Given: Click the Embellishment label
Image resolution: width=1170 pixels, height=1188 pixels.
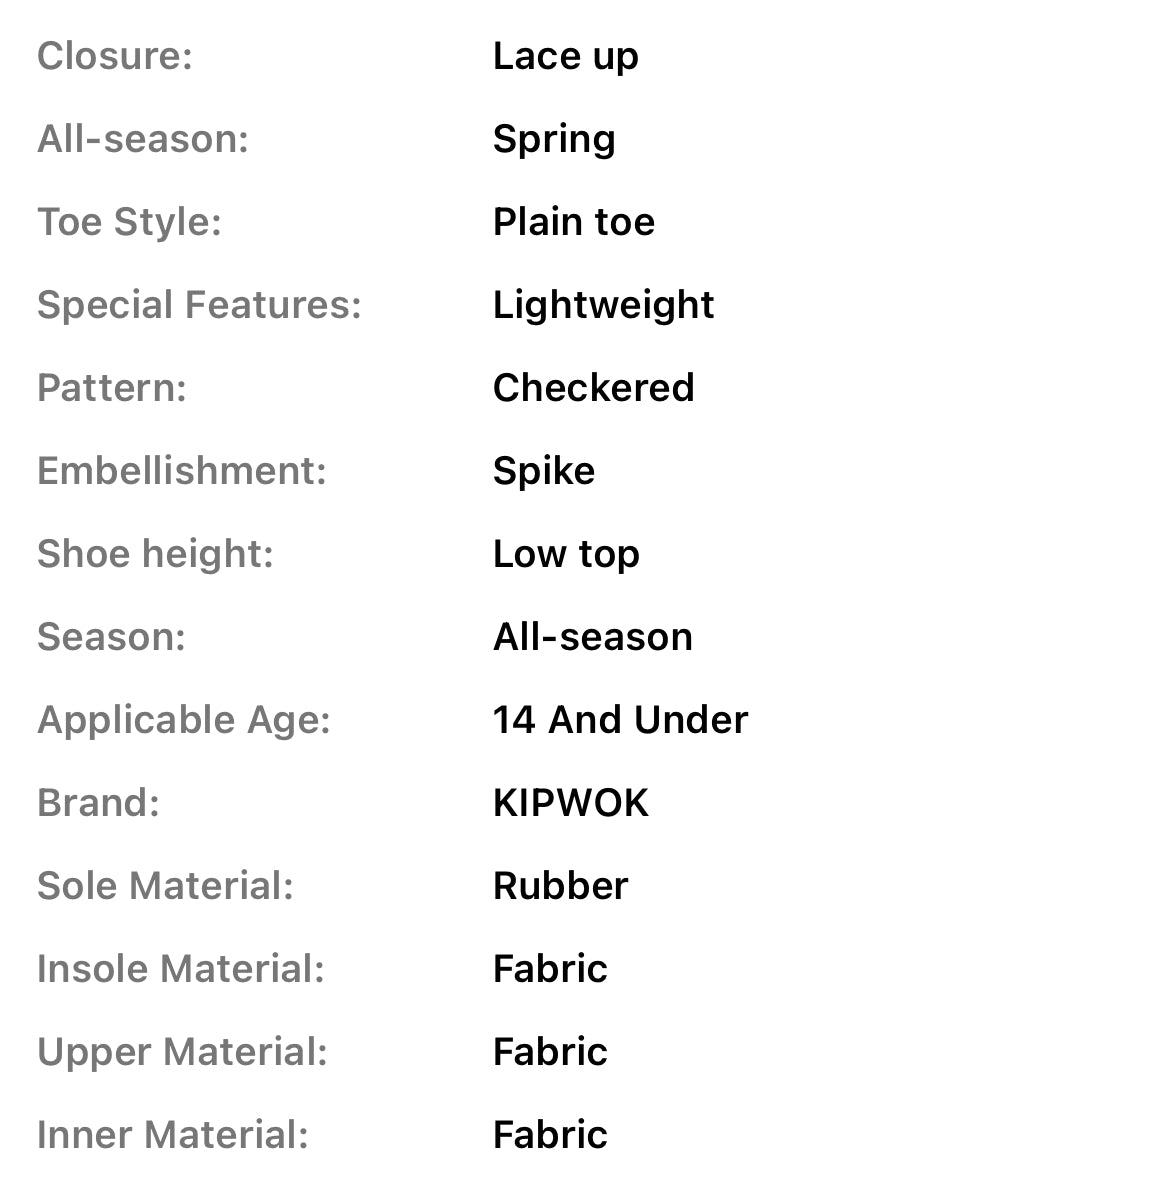Looking at the screenshot, I should 182,471.
